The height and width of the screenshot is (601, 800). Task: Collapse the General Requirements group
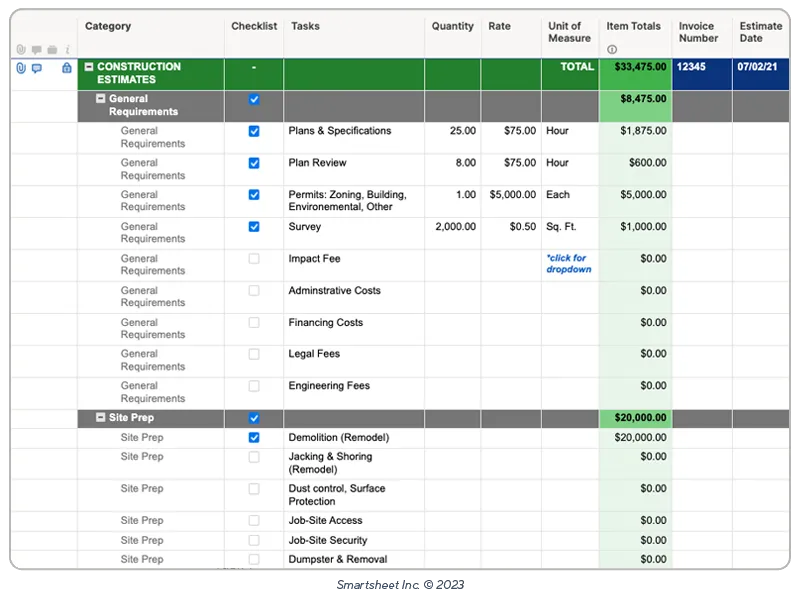(x=101, y=99)
